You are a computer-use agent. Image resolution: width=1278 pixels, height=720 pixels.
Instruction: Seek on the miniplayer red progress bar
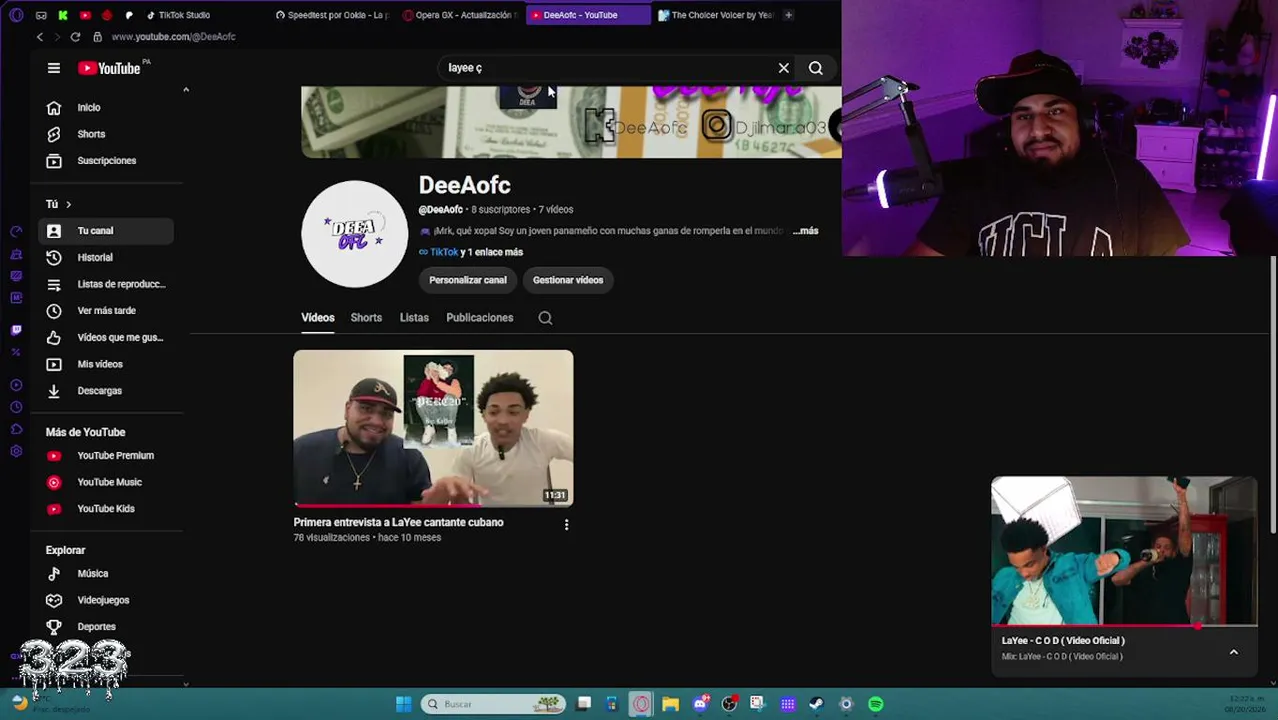1124,627
